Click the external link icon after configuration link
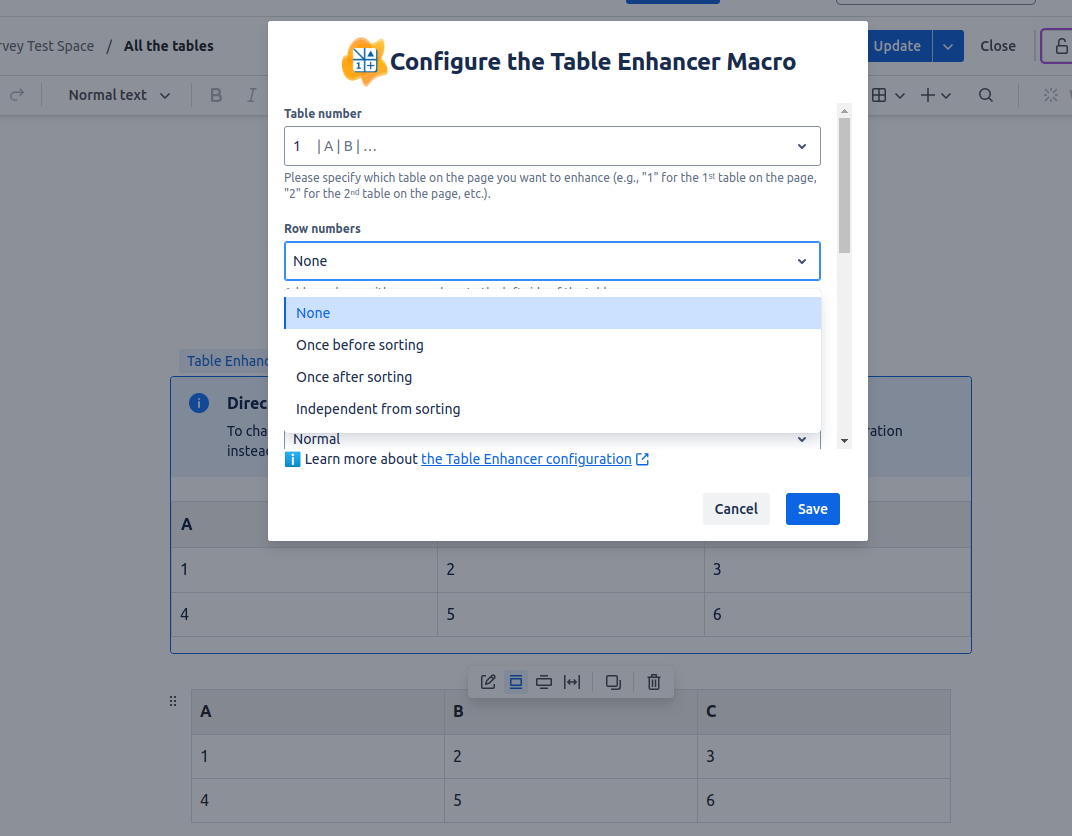The width and height of the screenshot is (1072, 836). pyautogui.click(x=643, y=459)
